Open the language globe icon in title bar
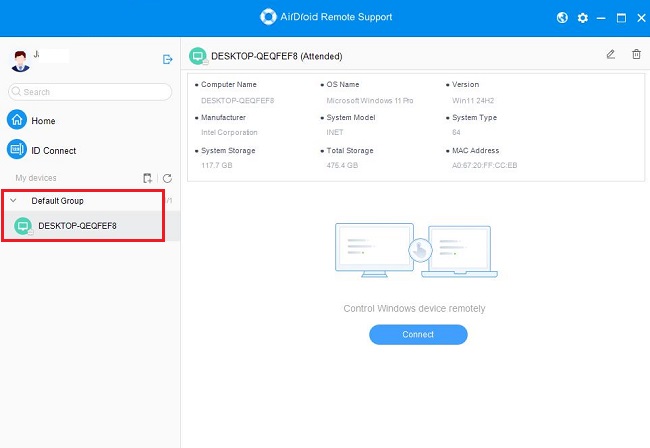This screenshot has width=650, height=448. pos(563,17)
